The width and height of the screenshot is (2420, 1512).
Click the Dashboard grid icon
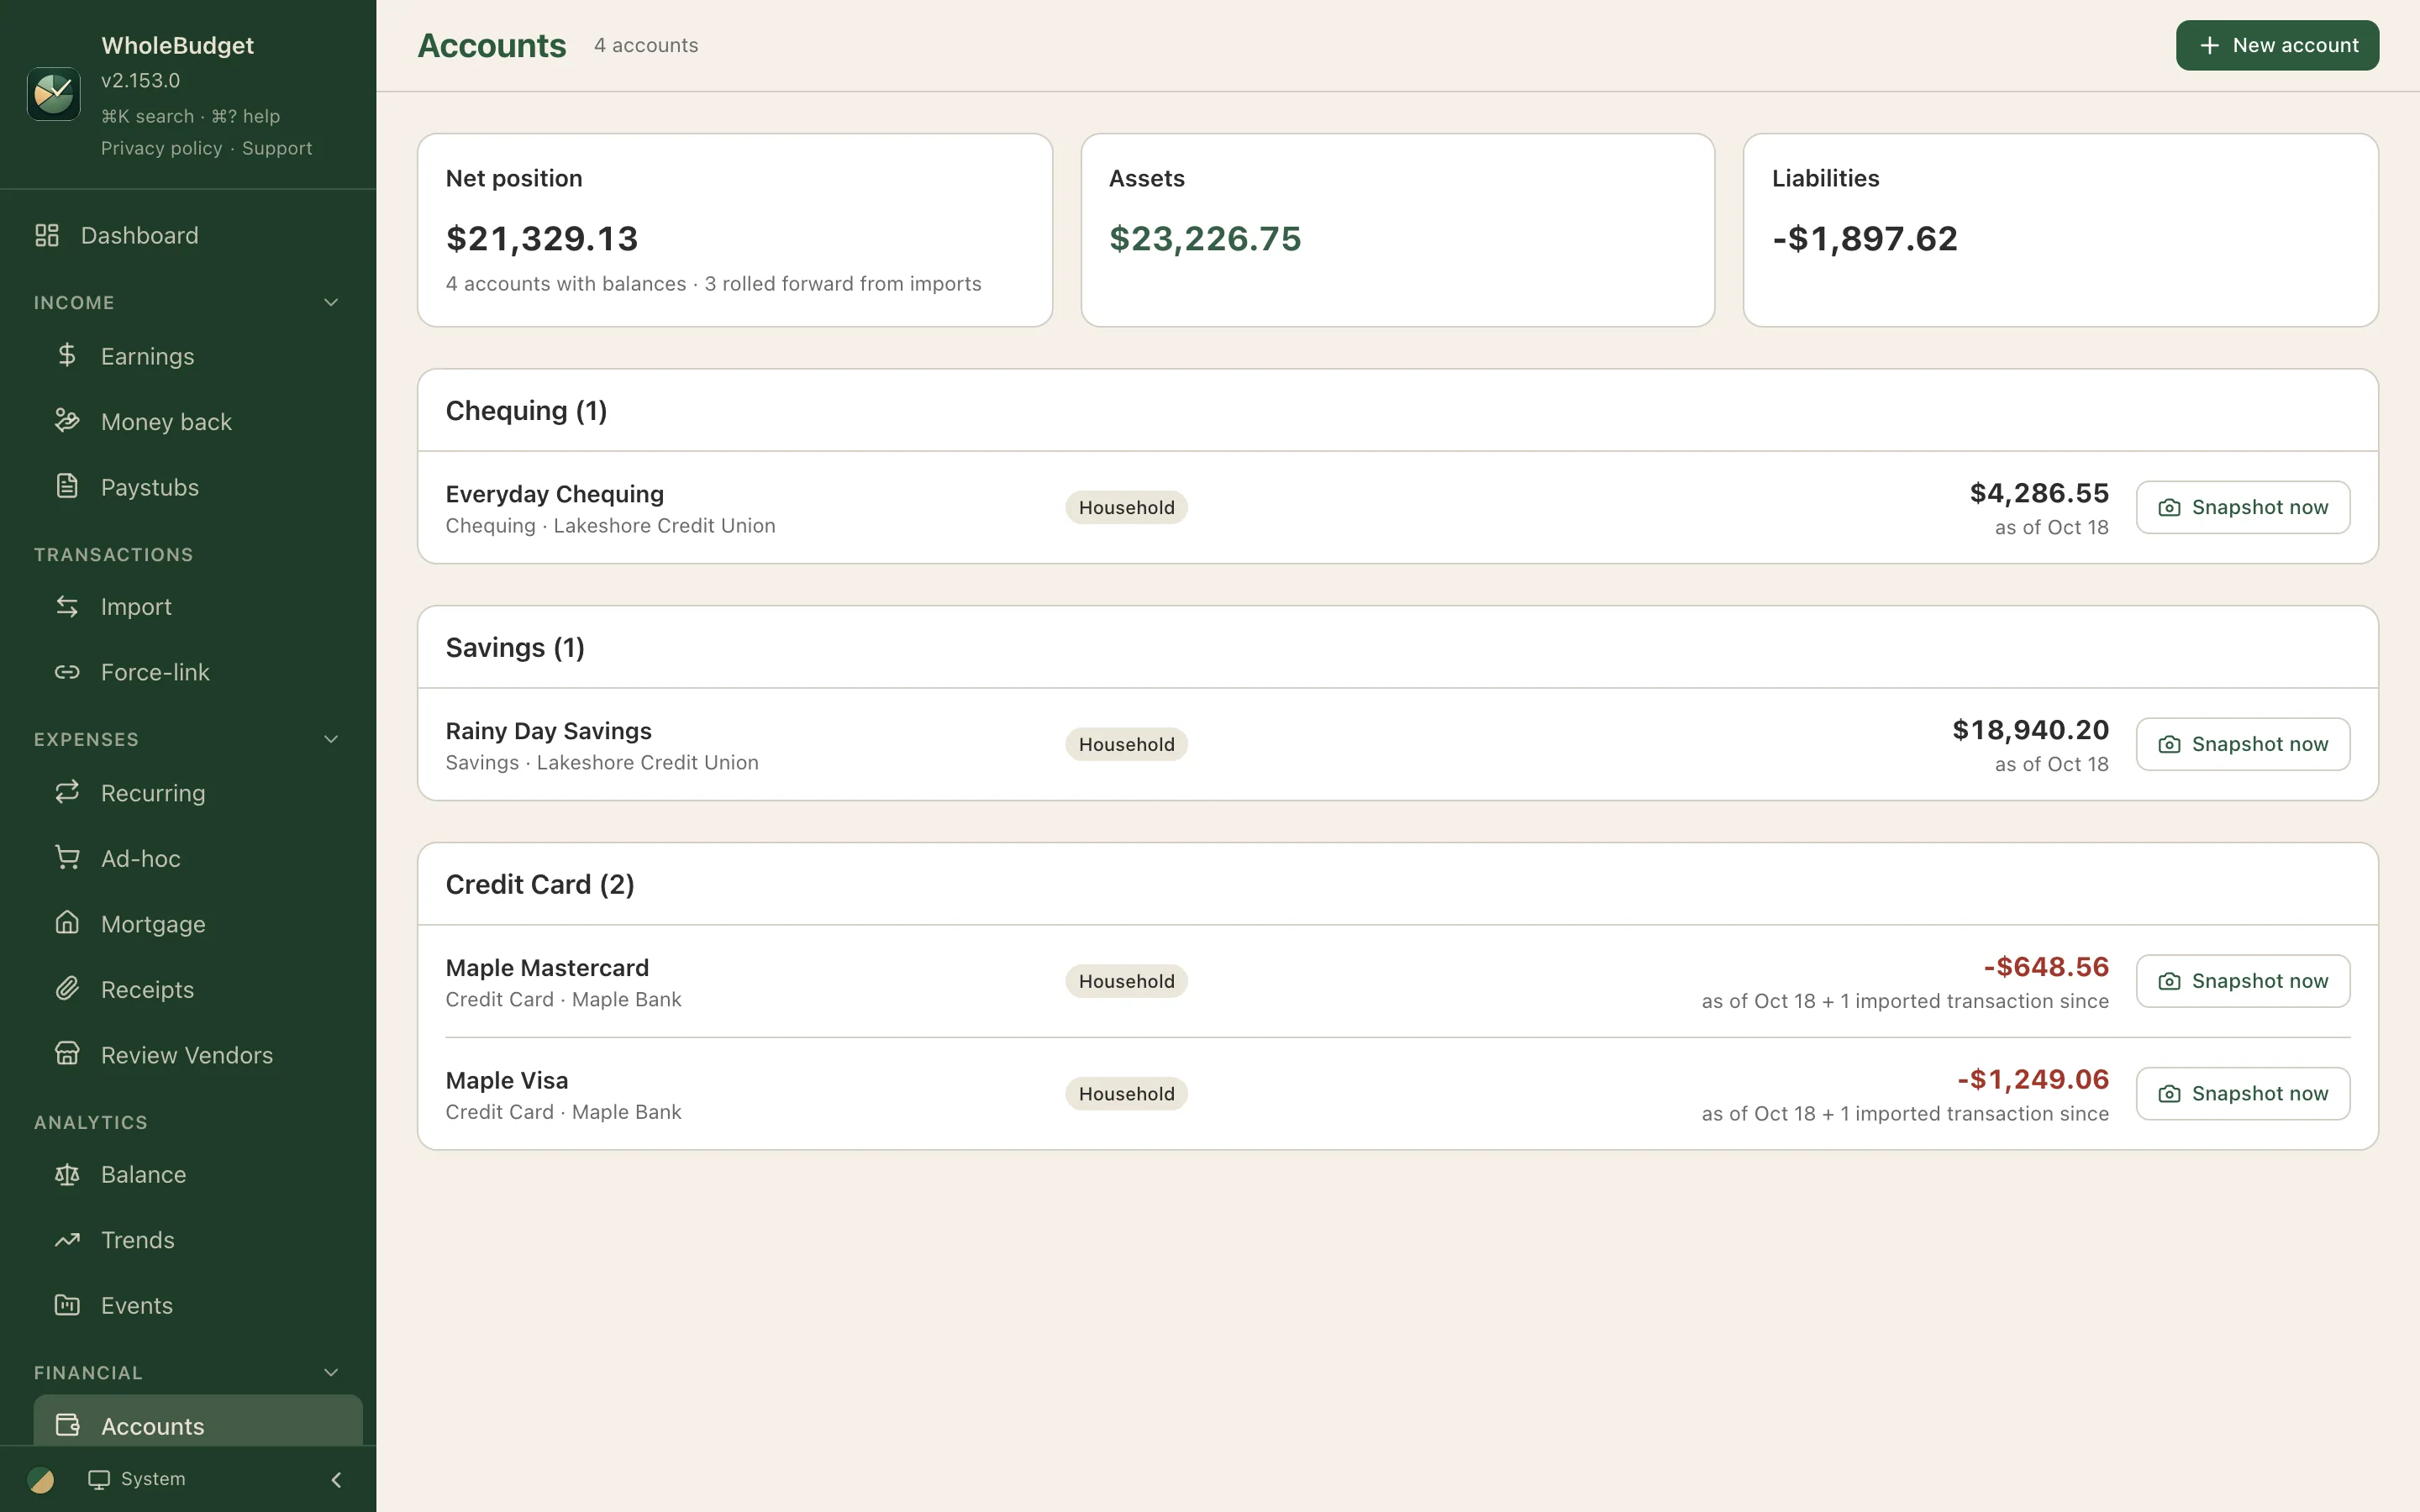coord(47,235)
